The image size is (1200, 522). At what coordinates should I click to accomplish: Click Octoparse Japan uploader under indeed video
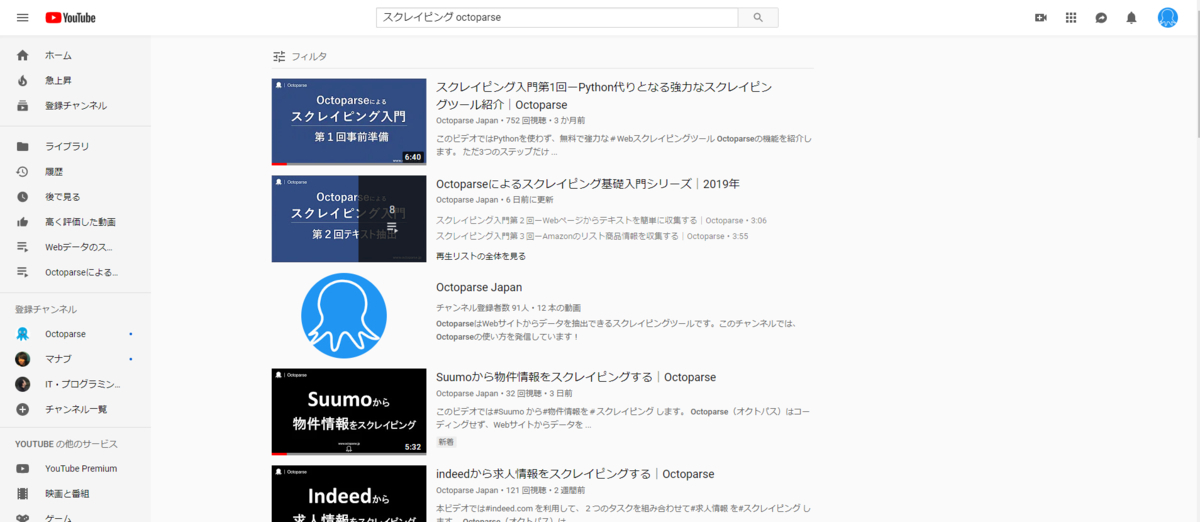click(x=467, y=491)
